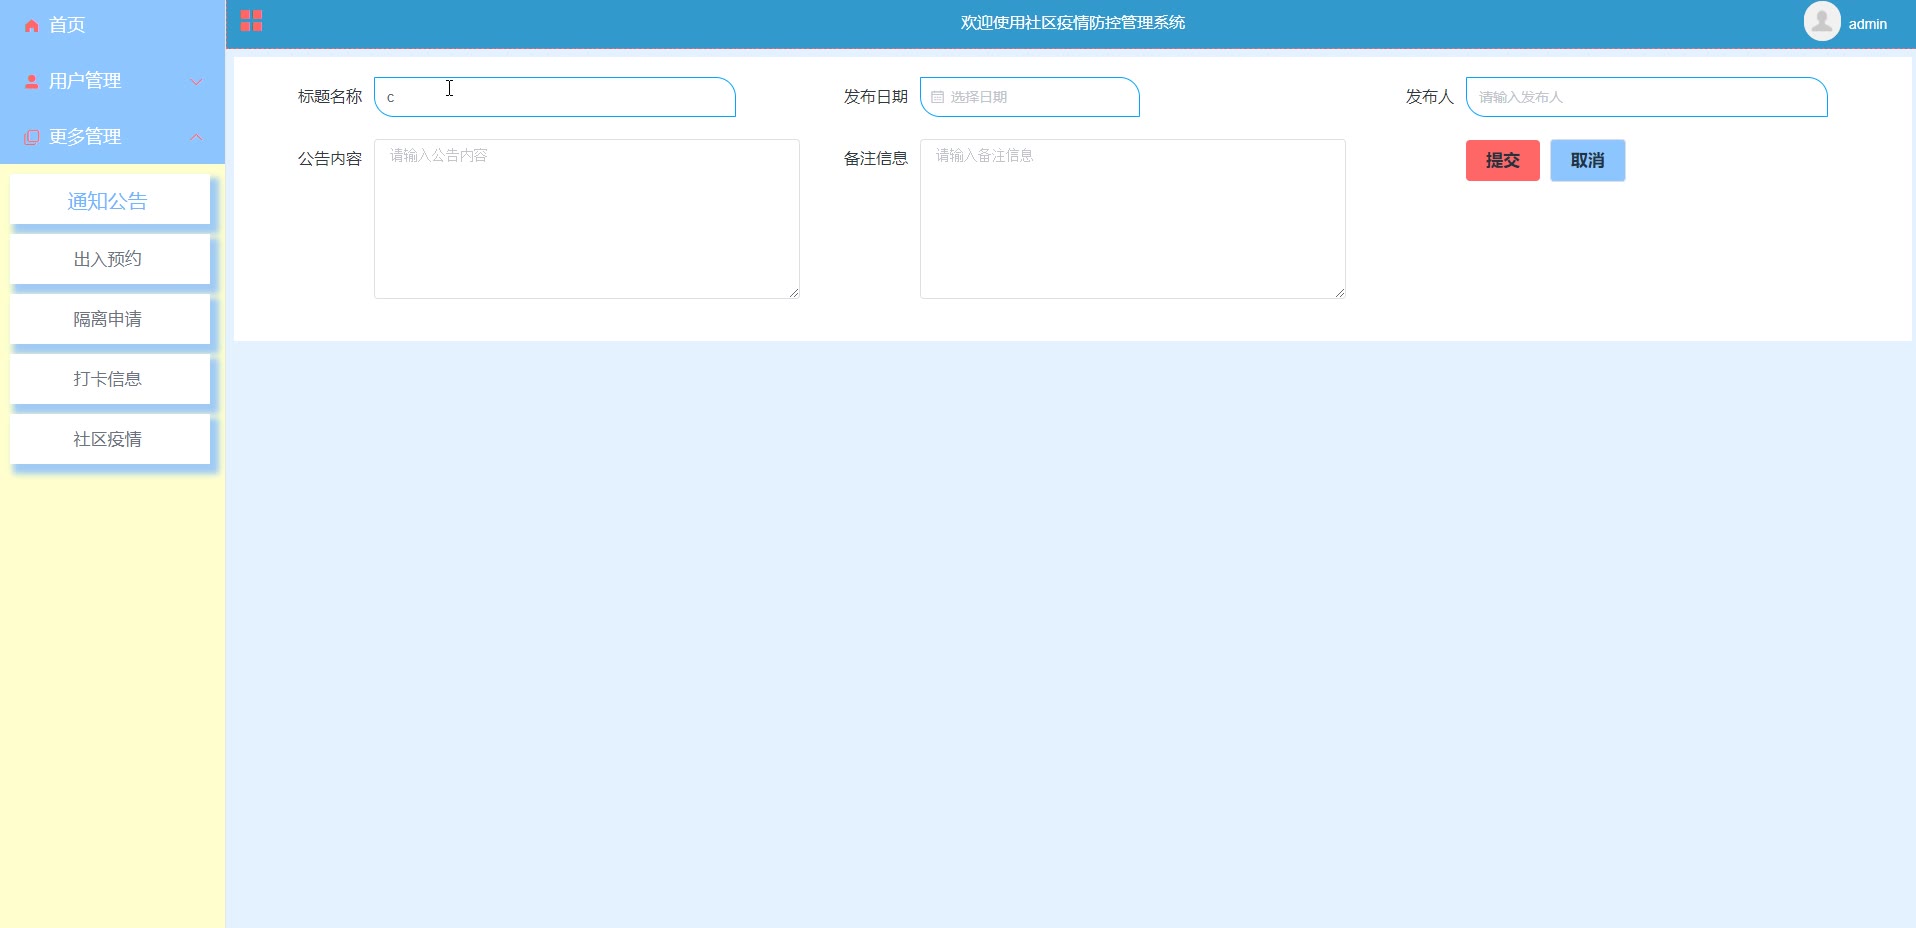The height and width of the screenshot is (928, 1916).
Task: Select 隔离申请 in the sidebar
Action: tap(110, 320)
